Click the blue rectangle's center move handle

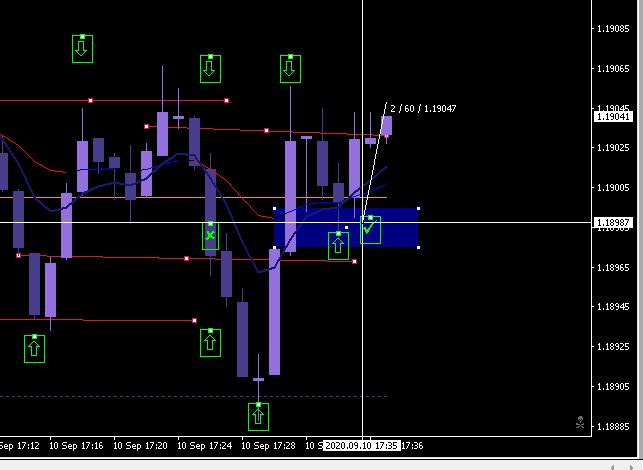tap(347, 228)
